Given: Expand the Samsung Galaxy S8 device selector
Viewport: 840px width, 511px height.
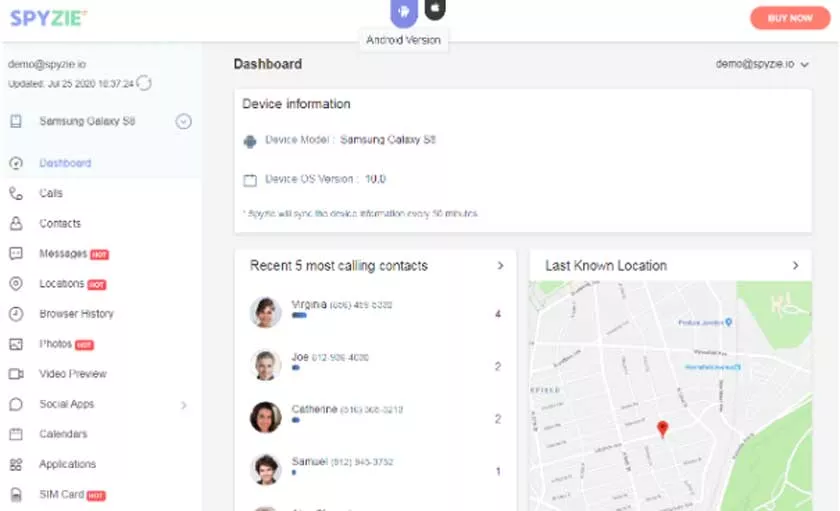Looking at the screenshot, I should click(183, 122).
